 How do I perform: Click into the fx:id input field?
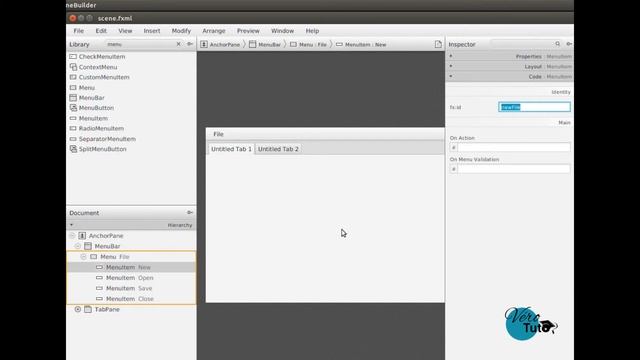534,107
